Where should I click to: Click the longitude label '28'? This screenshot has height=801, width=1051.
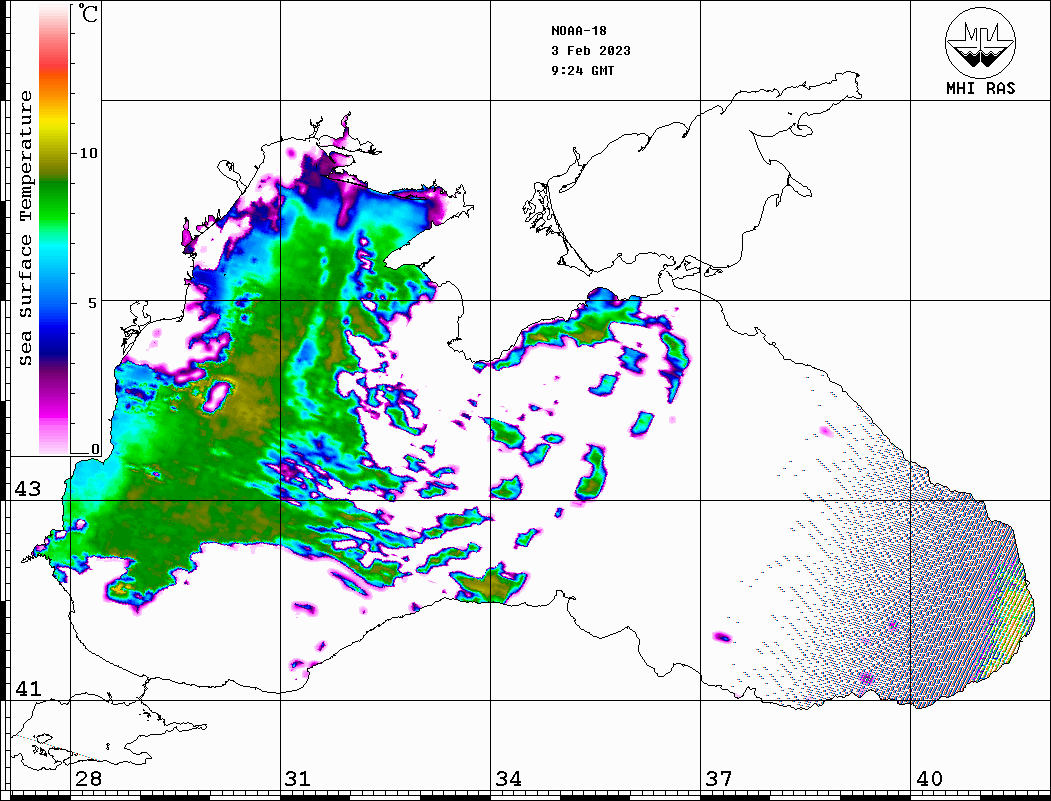coord(88,779)
